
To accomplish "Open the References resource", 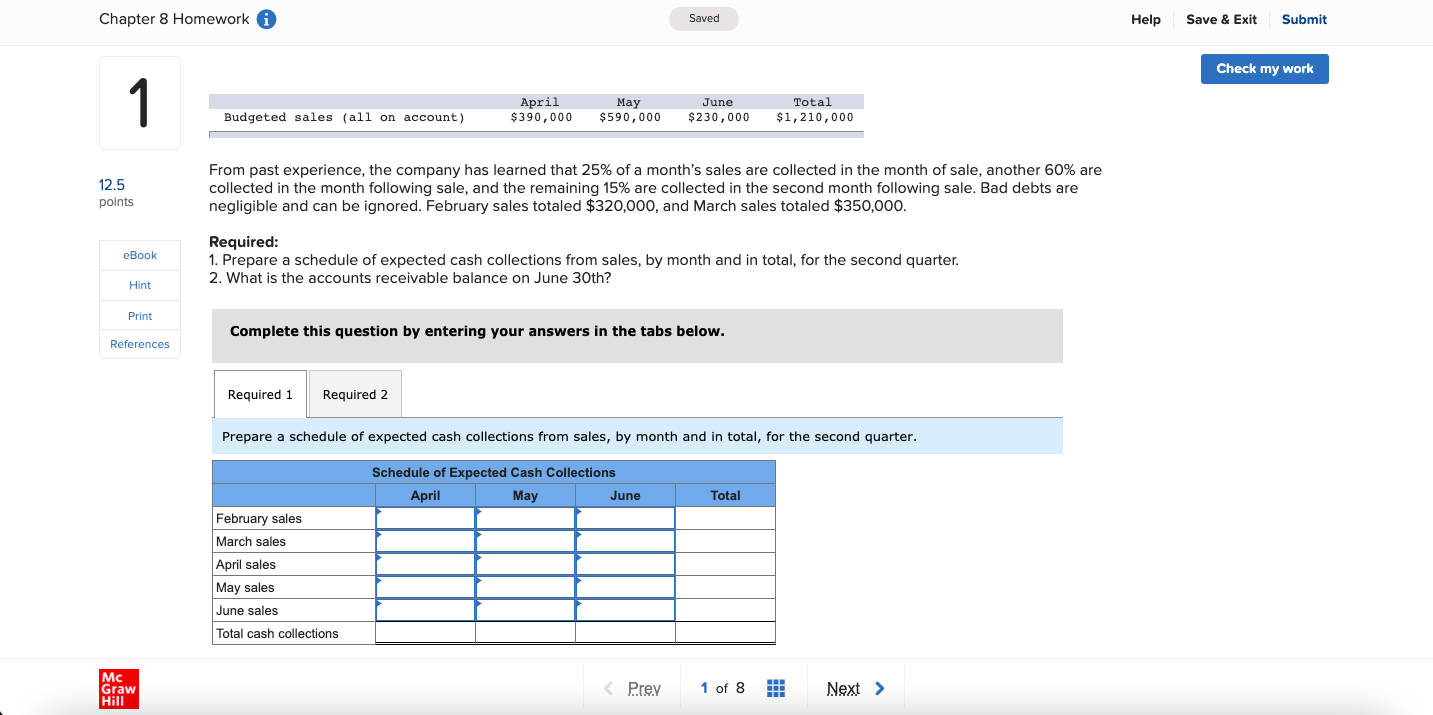I will [139, 344].
